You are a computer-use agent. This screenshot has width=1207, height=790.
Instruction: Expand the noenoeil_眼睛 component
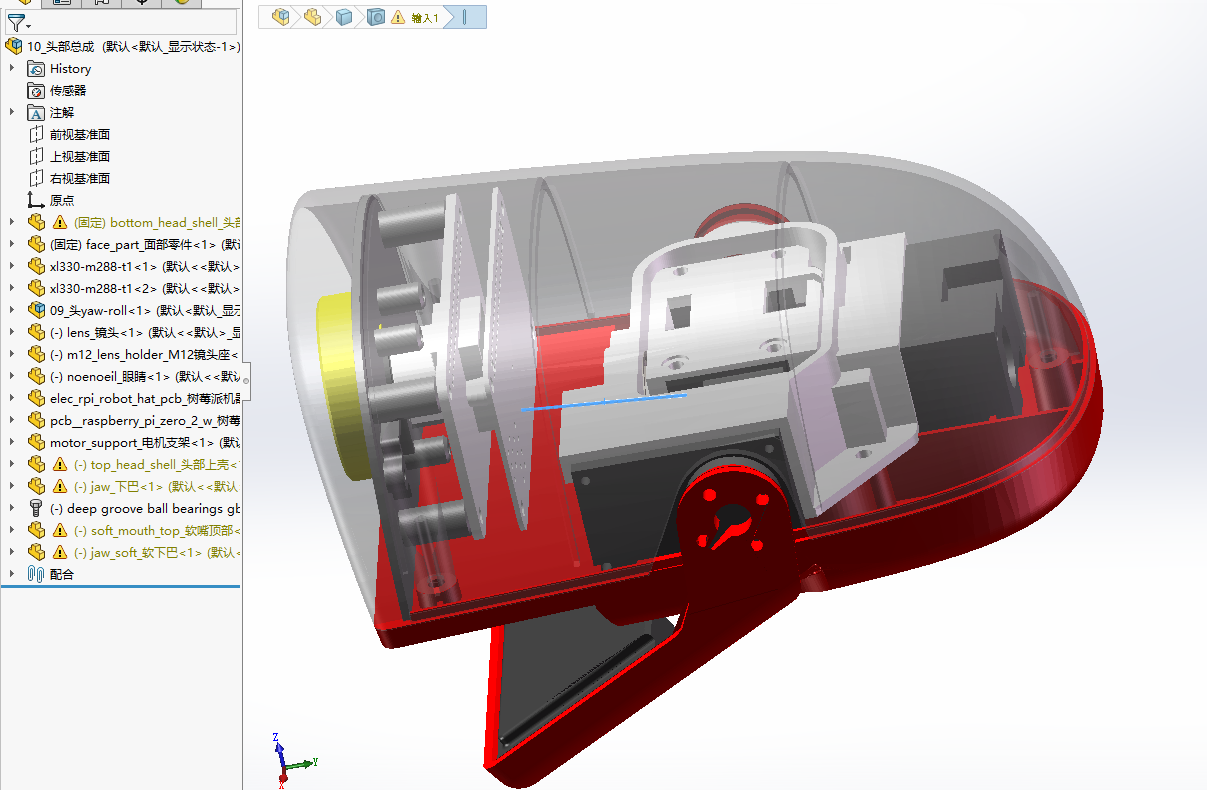[12, 376]
